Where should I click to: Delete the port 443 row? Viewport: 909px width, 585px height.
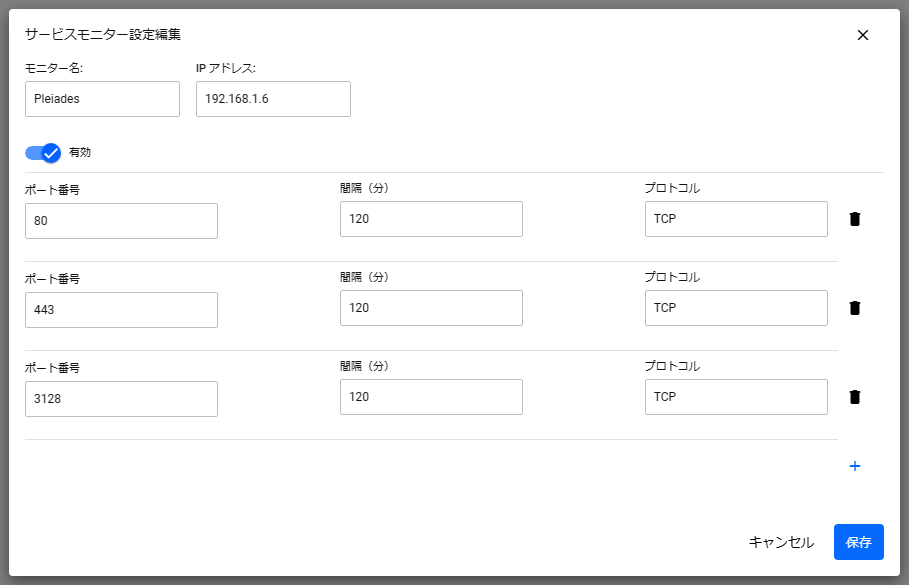(x=854, y=308)
